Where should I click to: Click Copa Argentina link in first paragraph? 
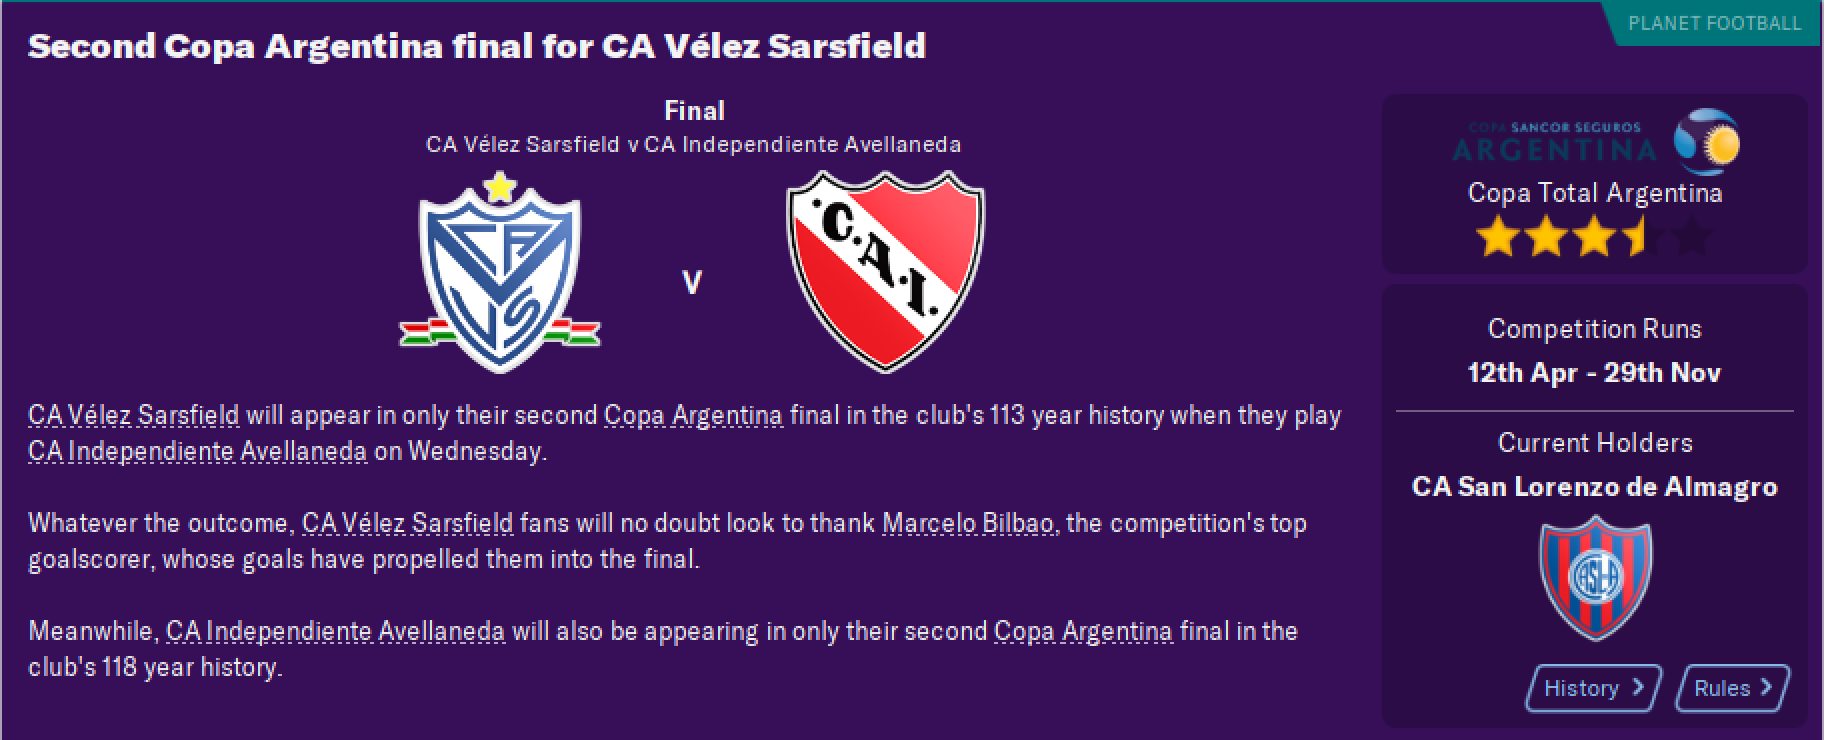click(x=693, y=415)
